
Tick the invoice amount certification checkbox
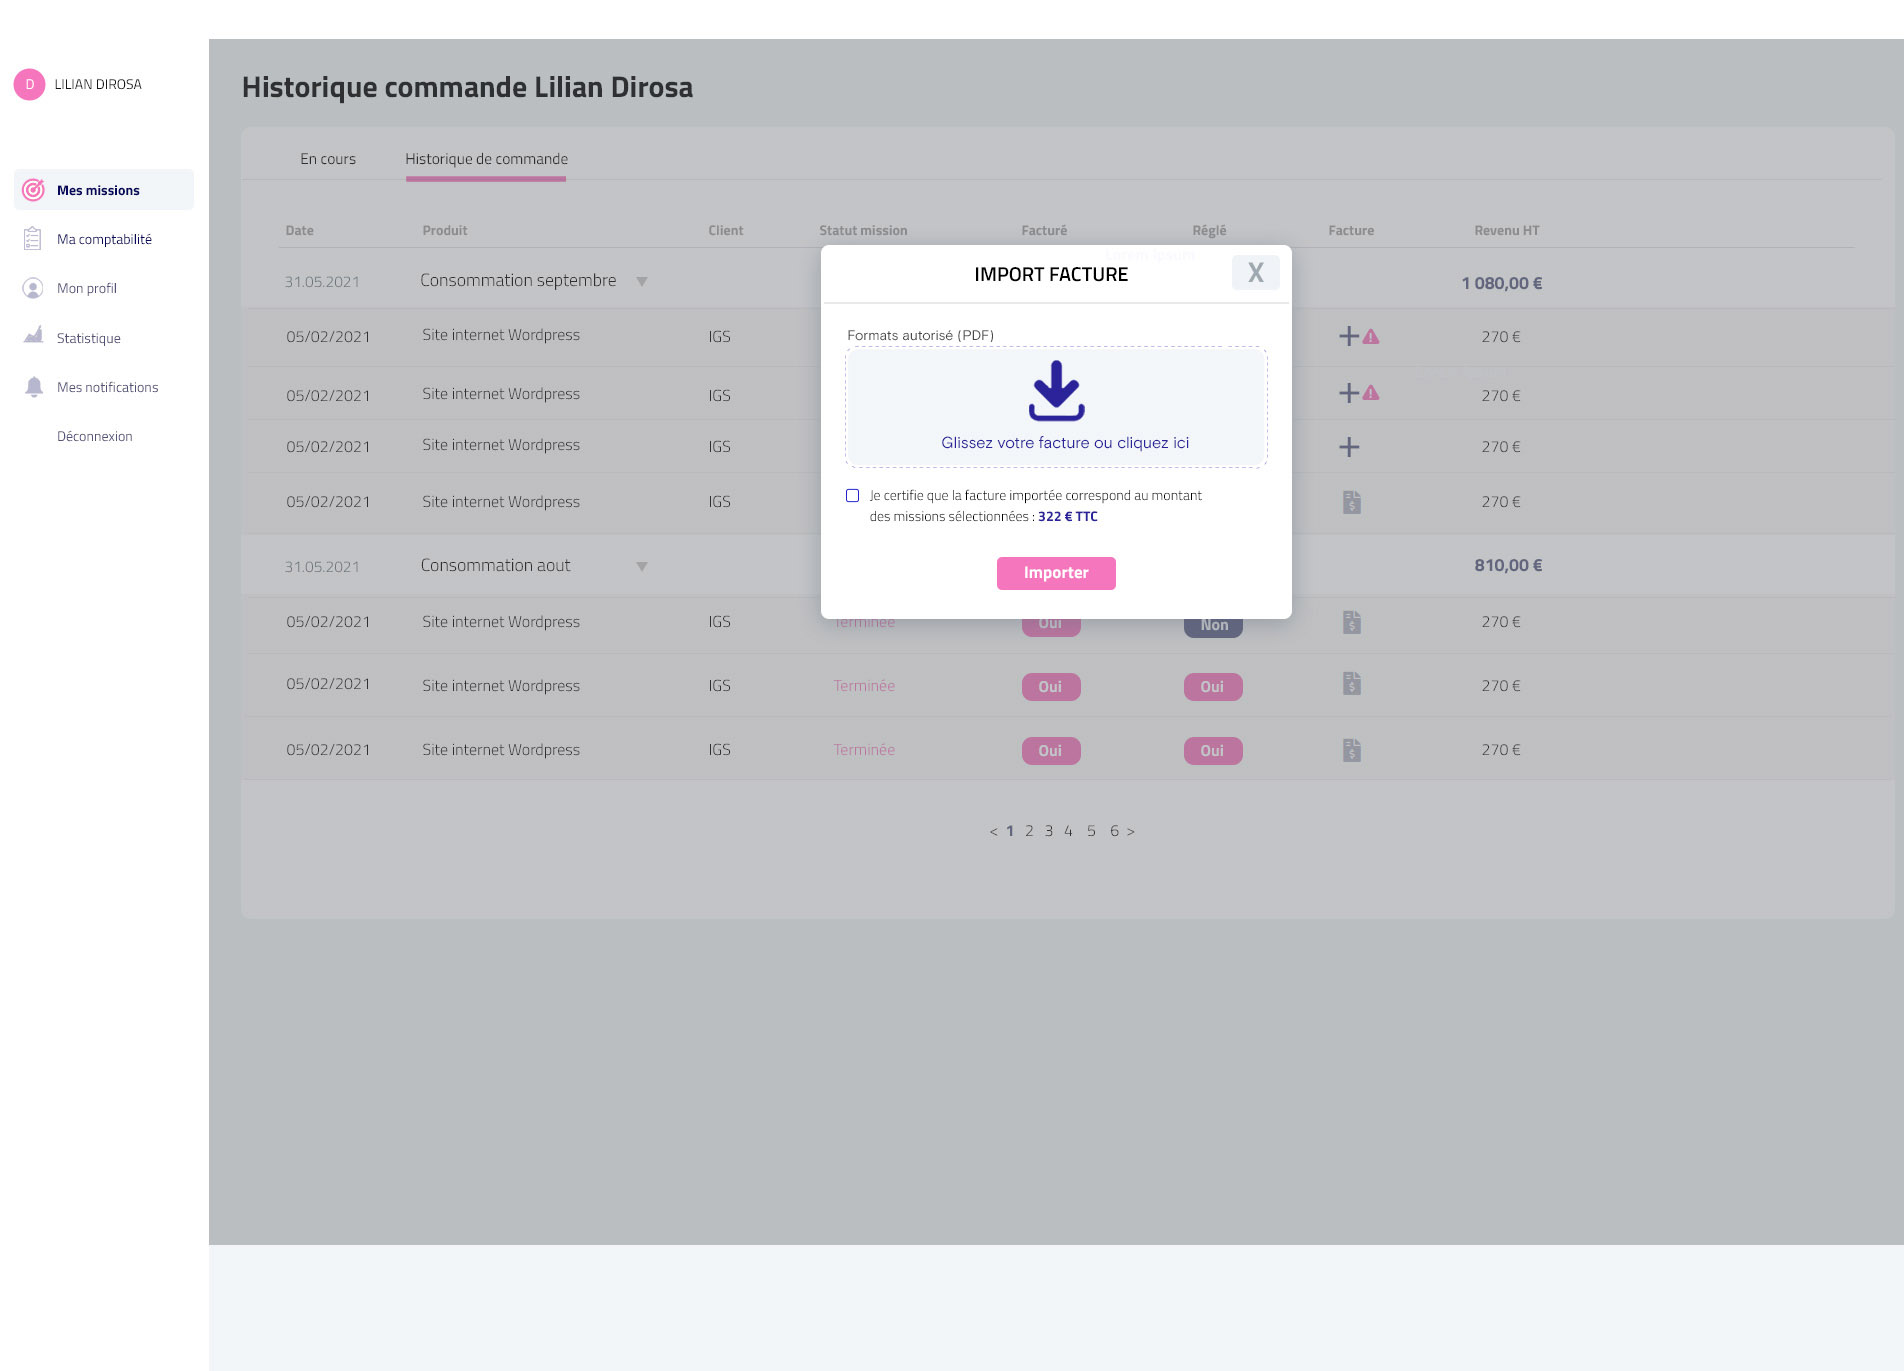(852, 496)
